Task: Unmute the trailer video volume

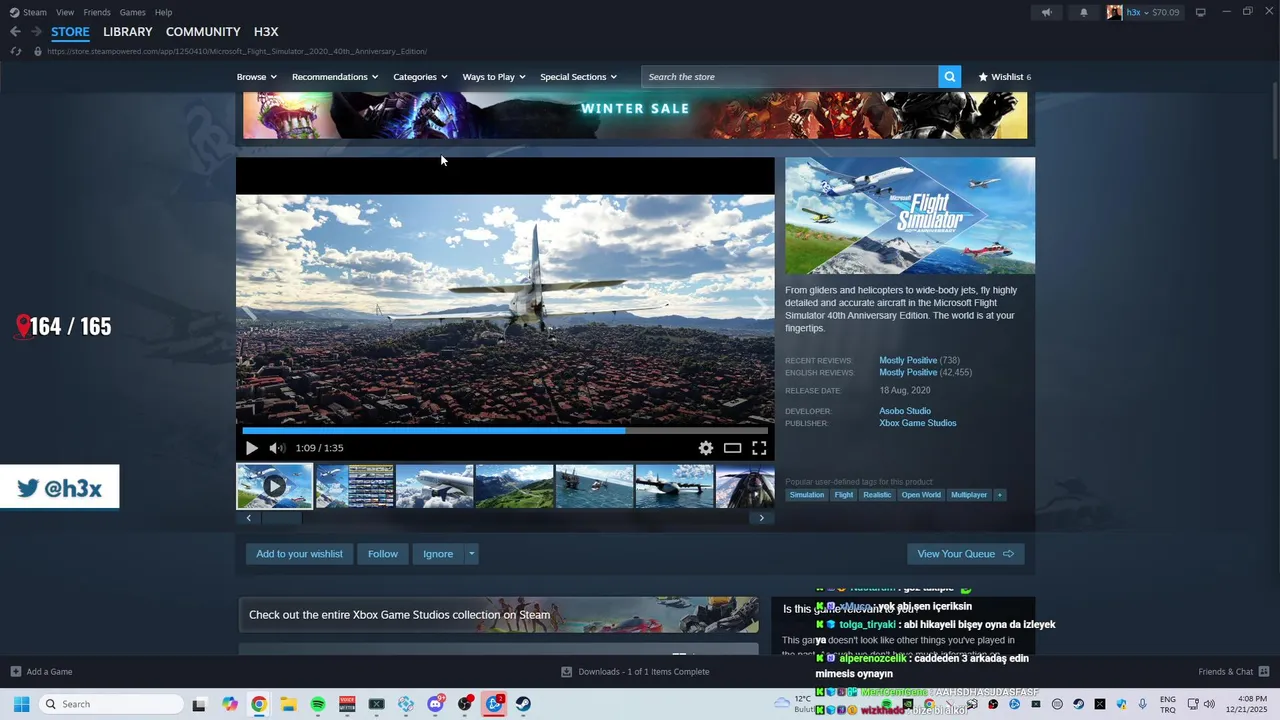Action: pyautogui.click(x=277, y=448)
